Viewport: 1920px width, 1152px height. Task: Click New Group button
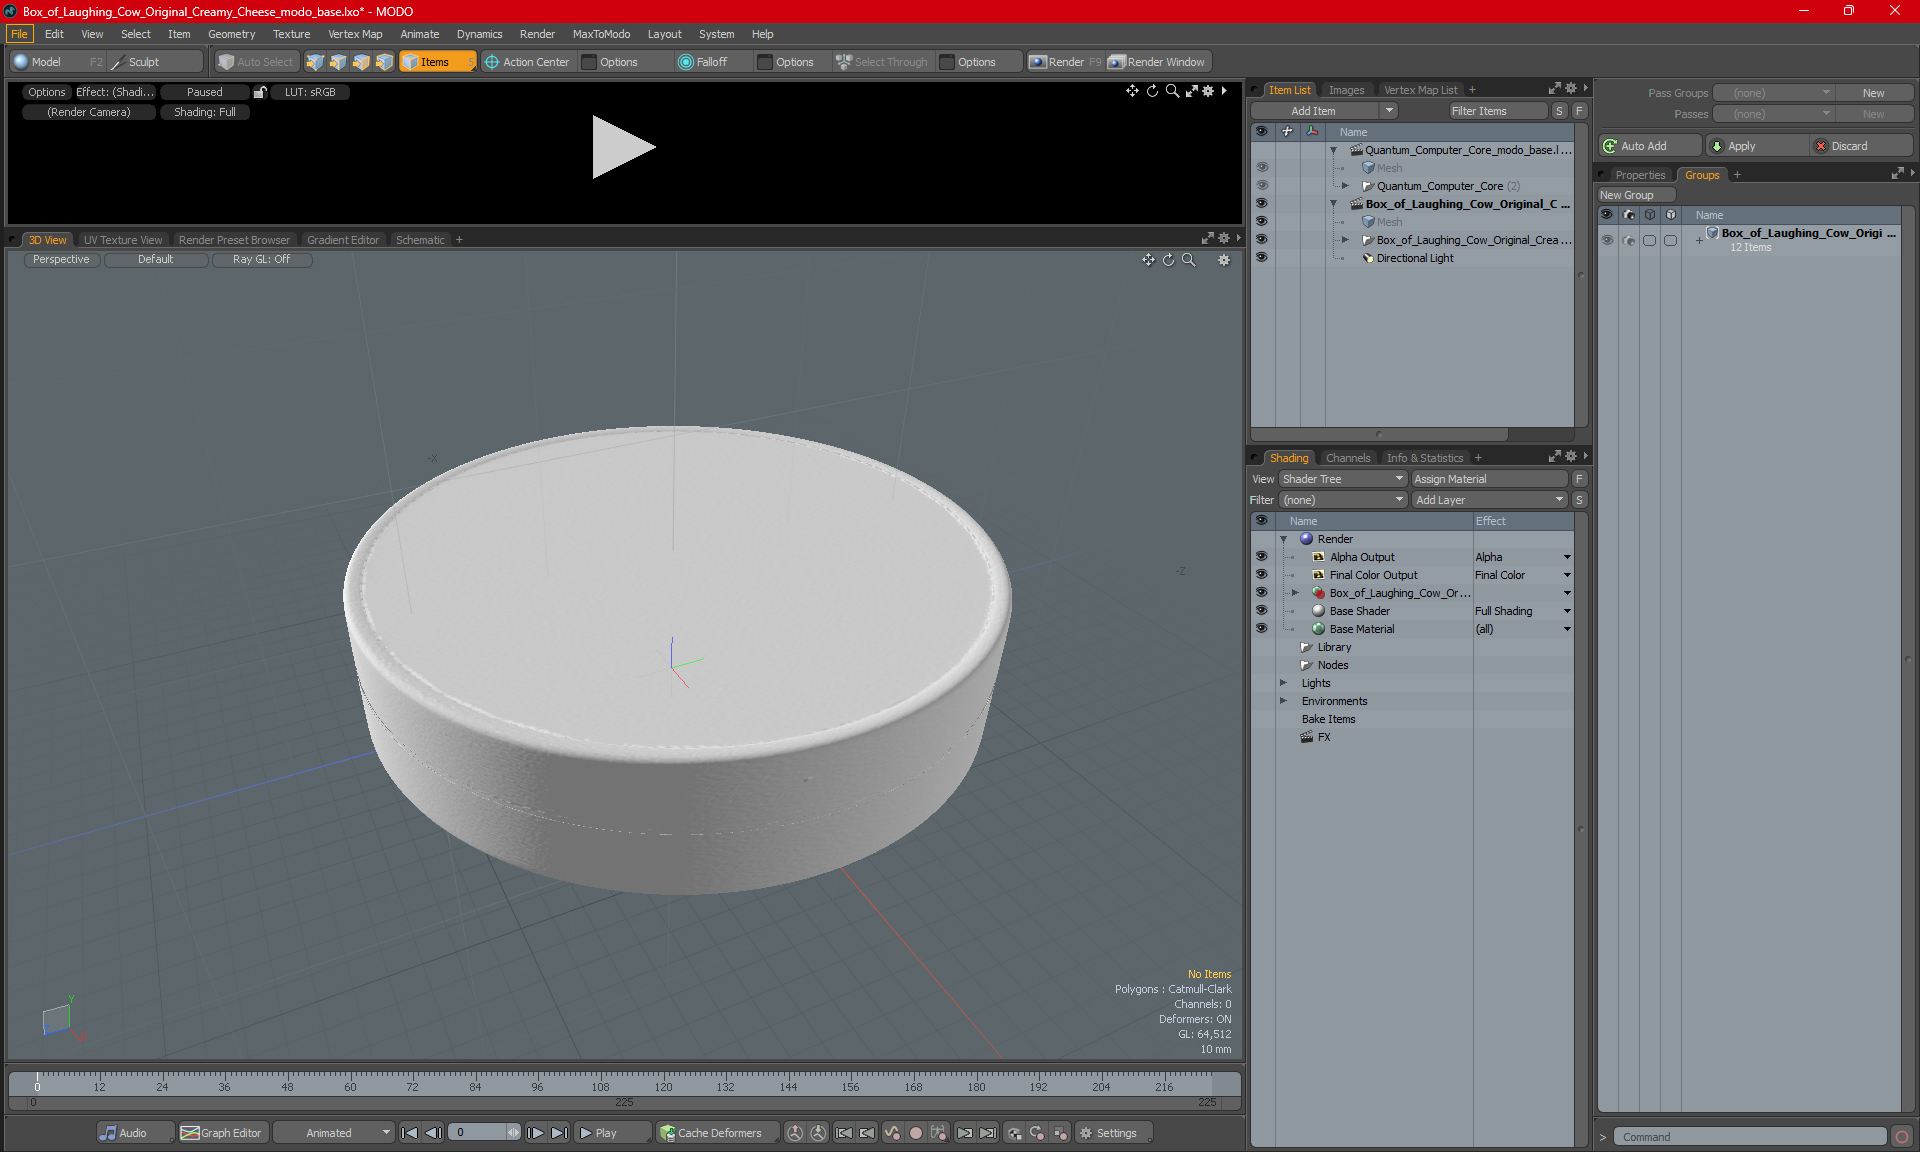[x=1636, y=195]
